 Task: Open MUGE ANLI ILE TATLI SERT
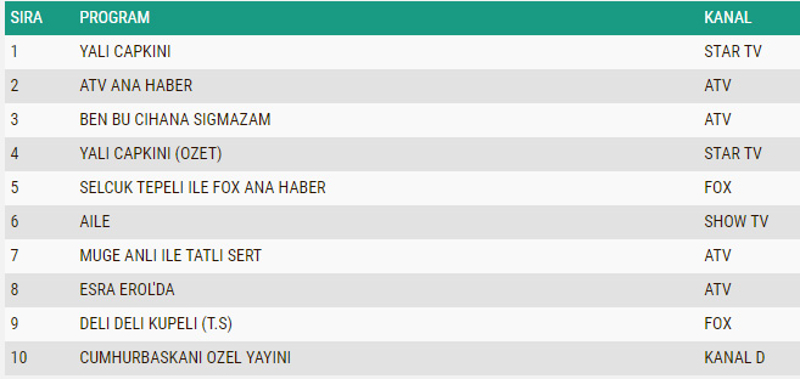pyautogui.click(x=170, y=256)
